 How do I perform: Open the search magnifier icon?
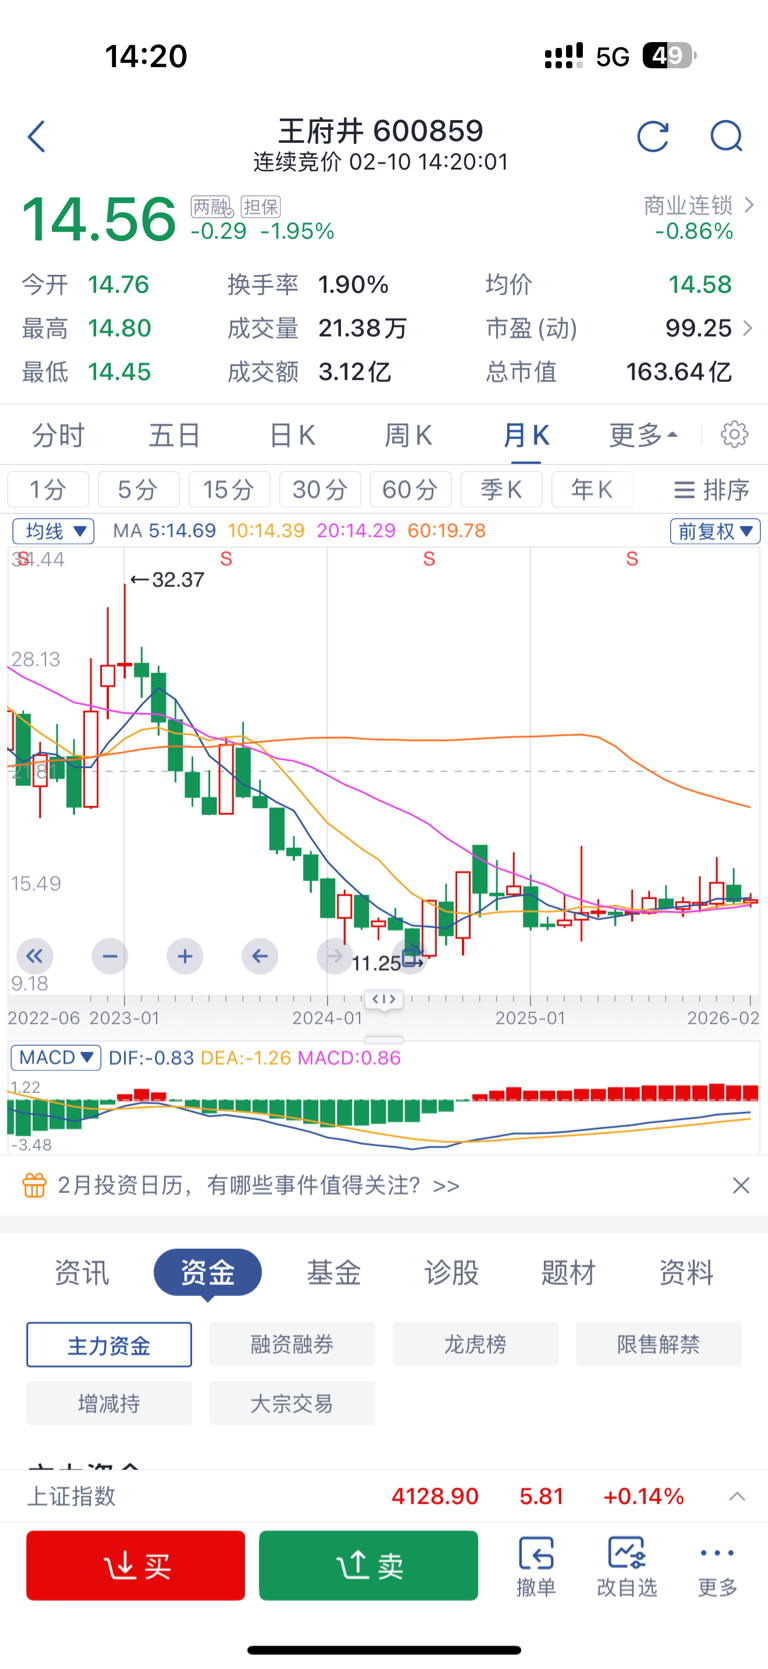[727, 136]
